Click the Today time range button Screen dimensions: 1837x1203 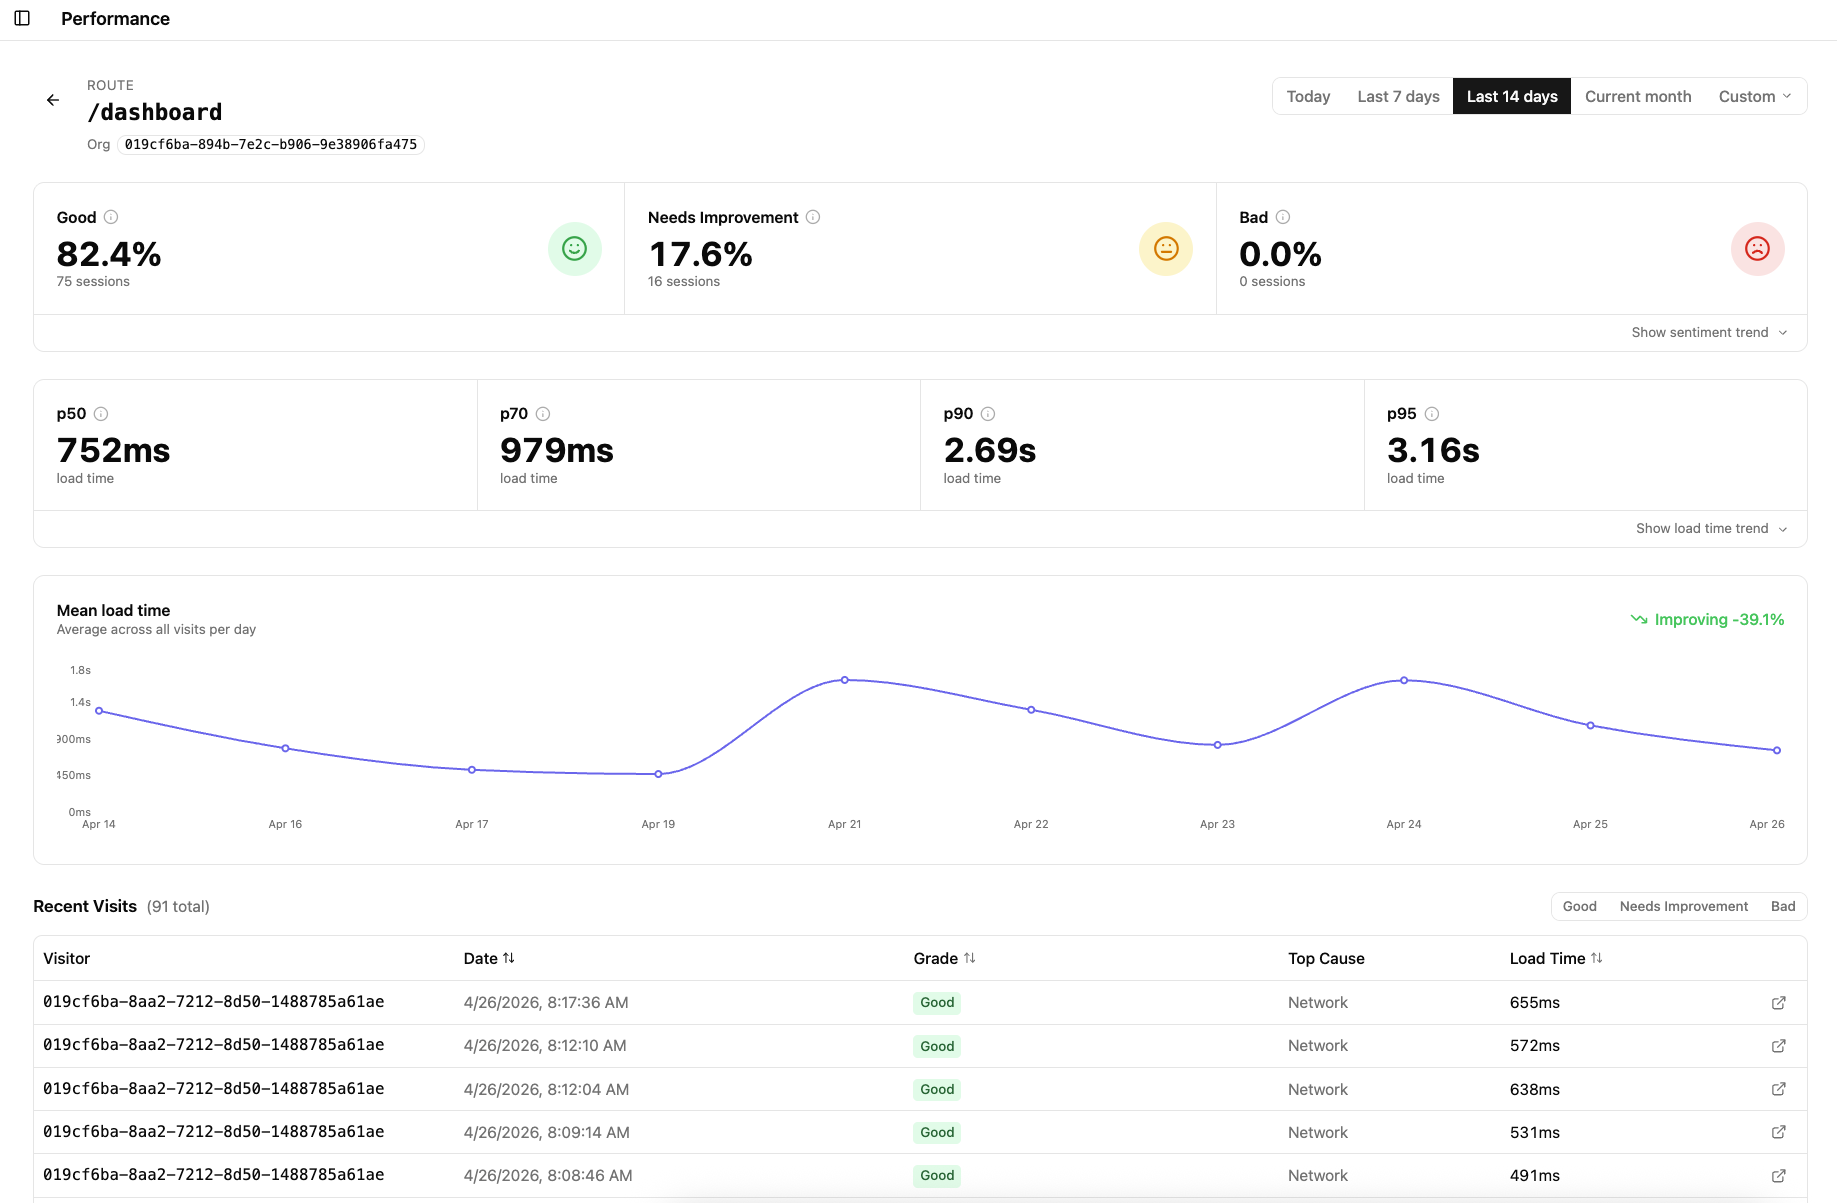[x=1308, y=96]
